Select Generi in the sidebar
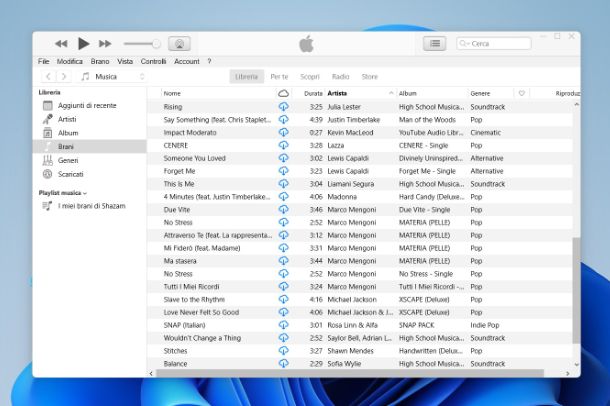This screenshot has height=406, width=610. pos(89,160)
